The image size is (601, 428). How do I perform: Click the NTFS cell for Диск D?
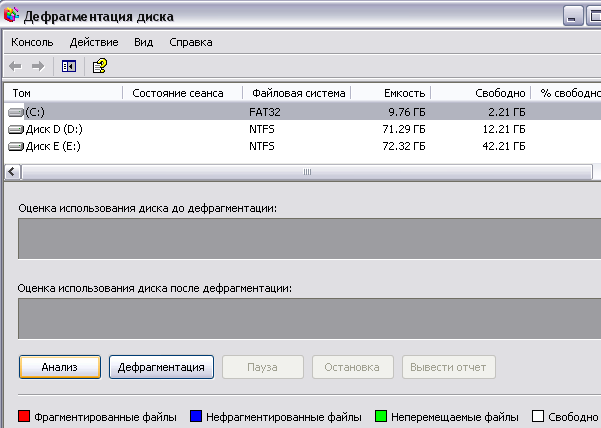point(262,130)
